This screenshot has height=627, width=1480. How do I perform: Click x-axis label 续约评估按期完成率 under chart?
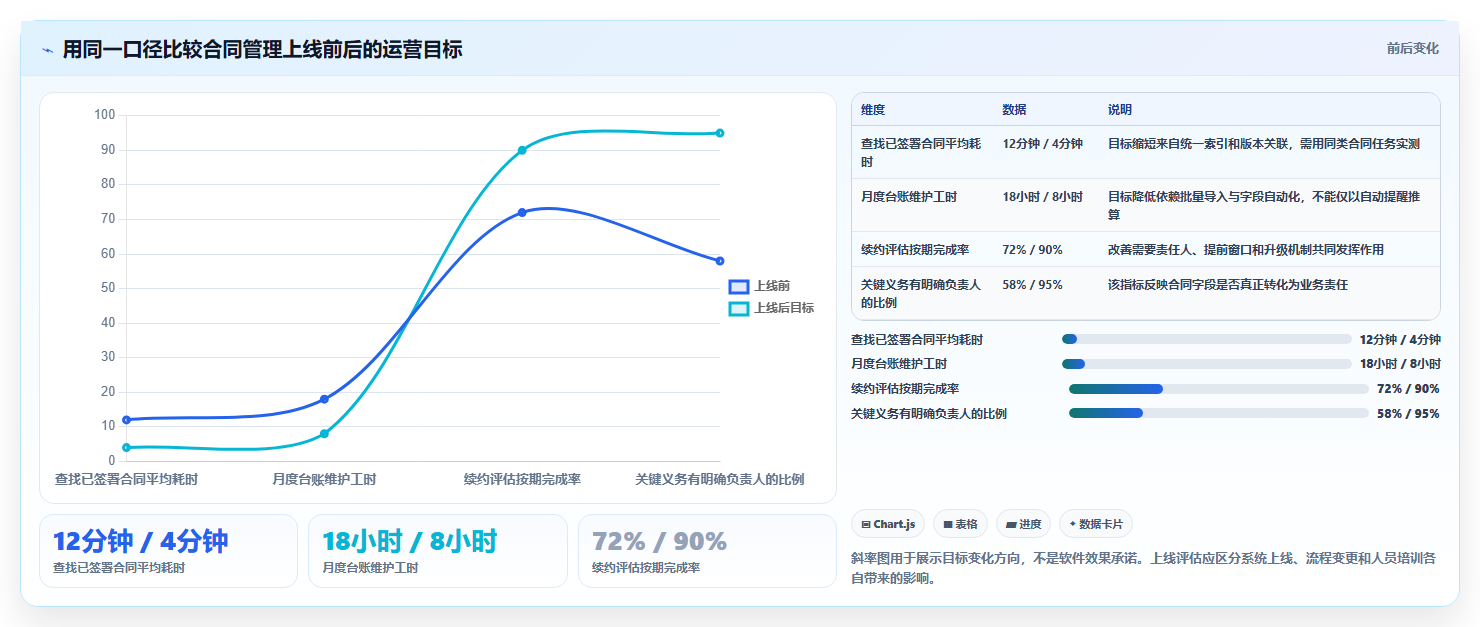[x=522, y=479]
